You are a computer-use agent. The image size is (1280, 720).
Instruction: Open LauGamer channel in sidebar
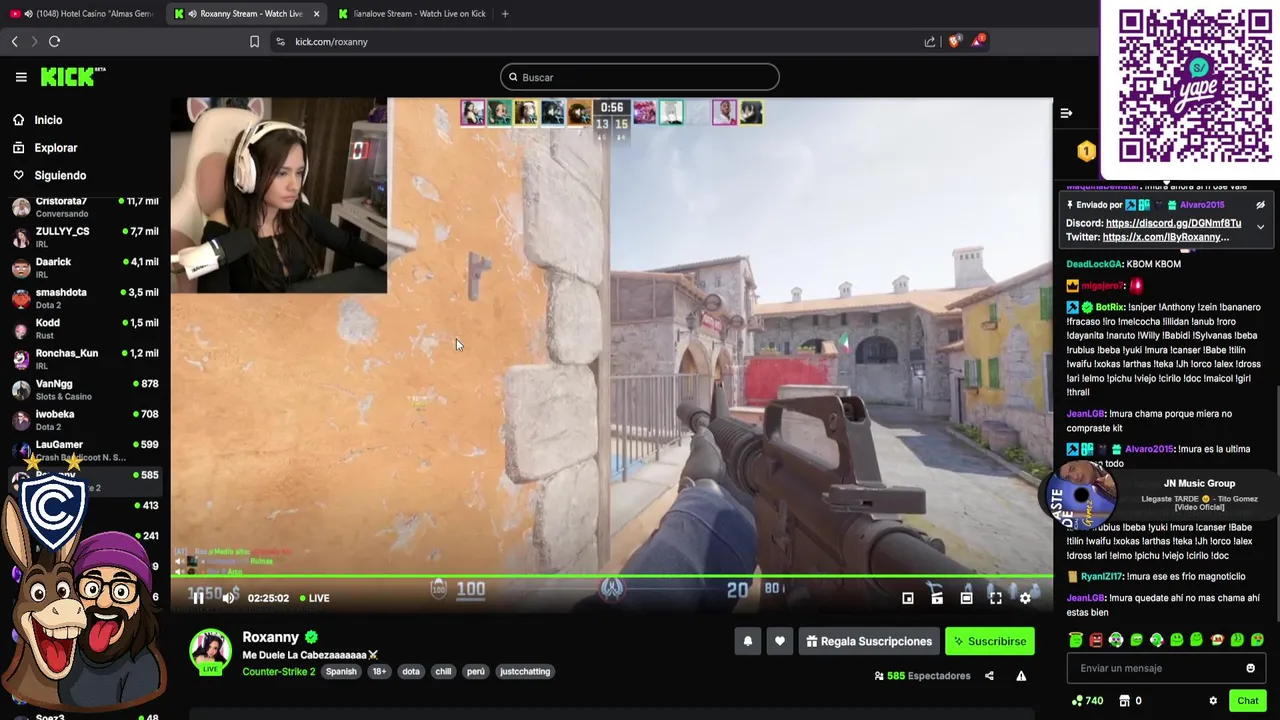click(x=85, y=451)
